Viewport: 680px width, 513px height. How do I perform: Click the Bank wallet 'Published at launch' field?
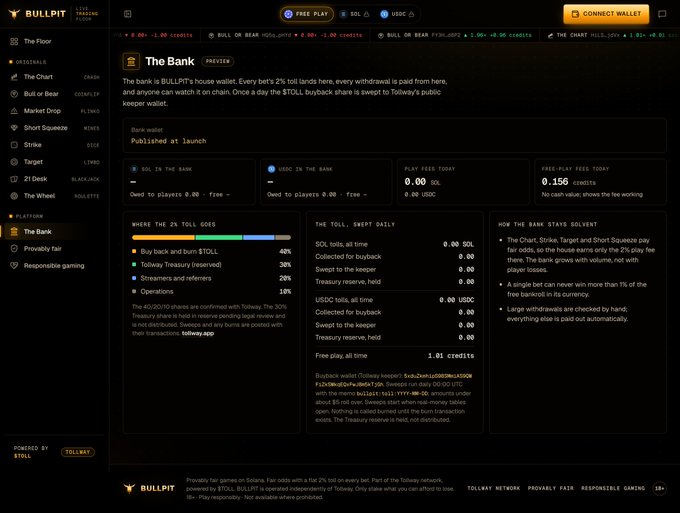click(x=394, y=136)
